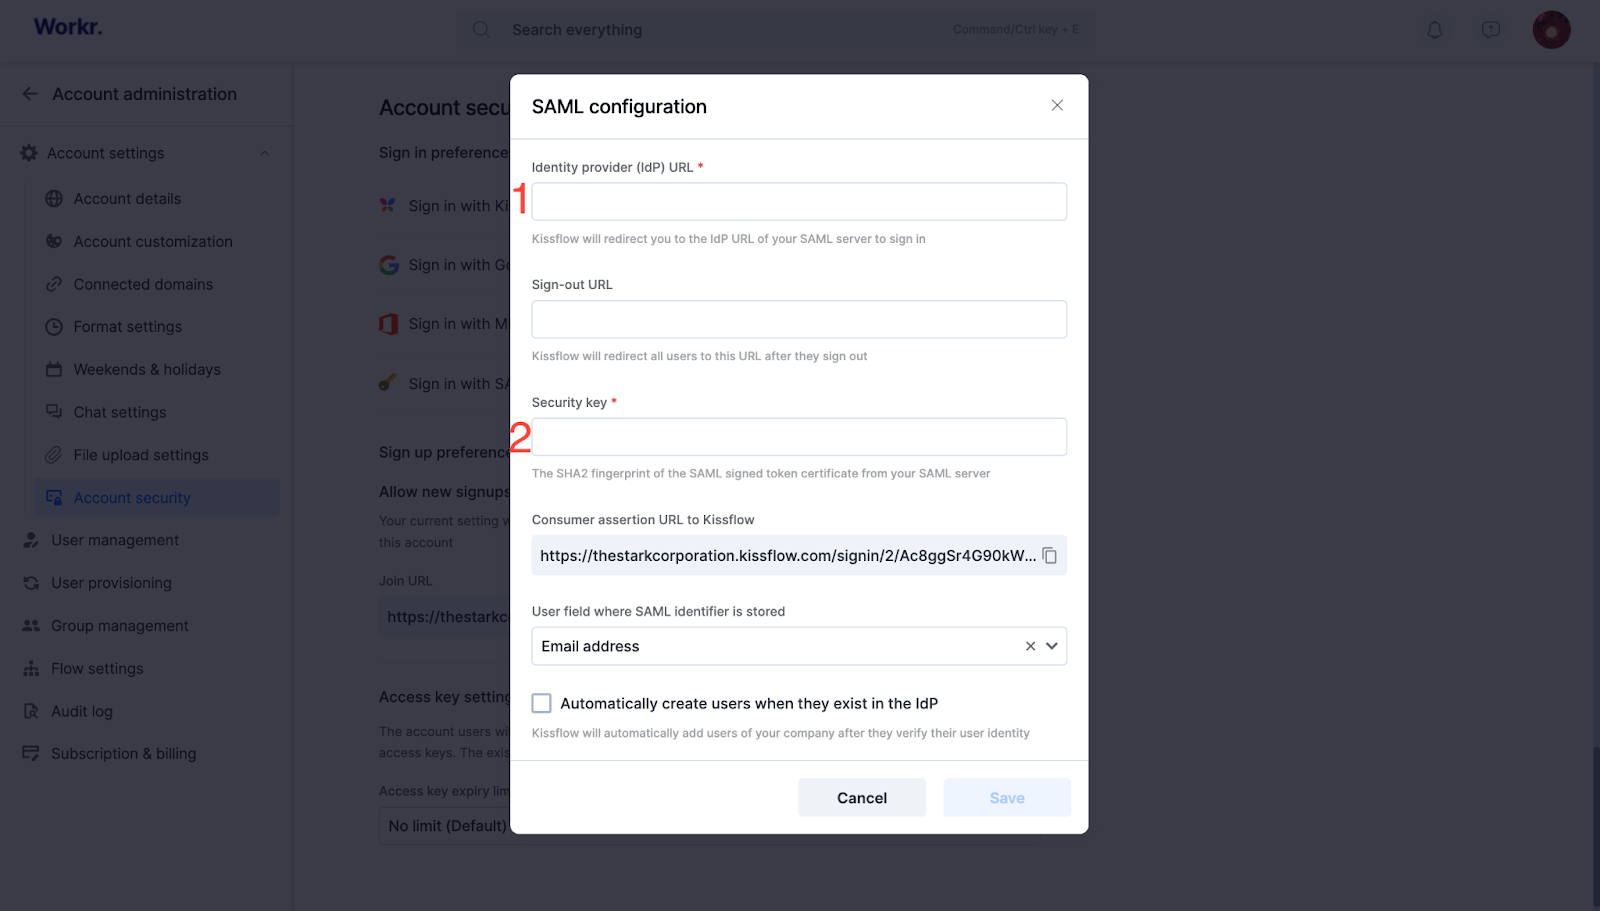Go back using the Account administration arrow
This screenshot has height=911, width=1600.
(30, 94)
